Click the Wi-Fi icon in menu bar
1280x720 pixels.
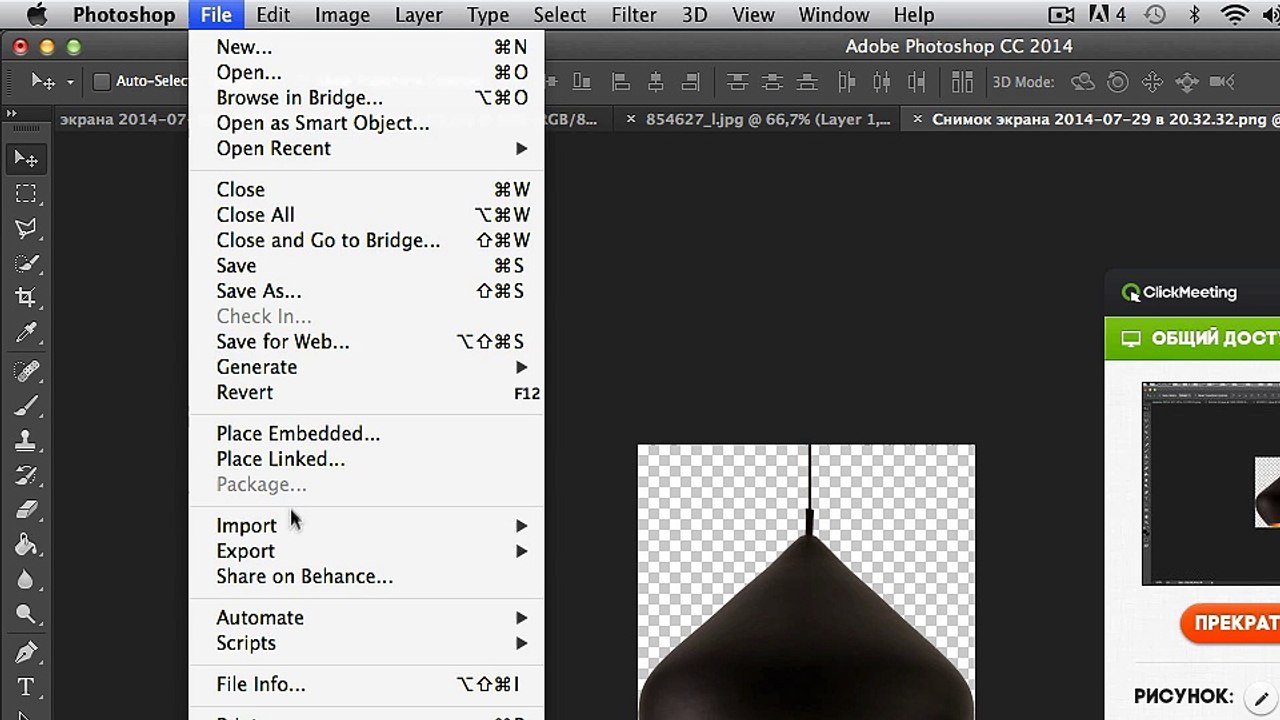[1235, 15]
